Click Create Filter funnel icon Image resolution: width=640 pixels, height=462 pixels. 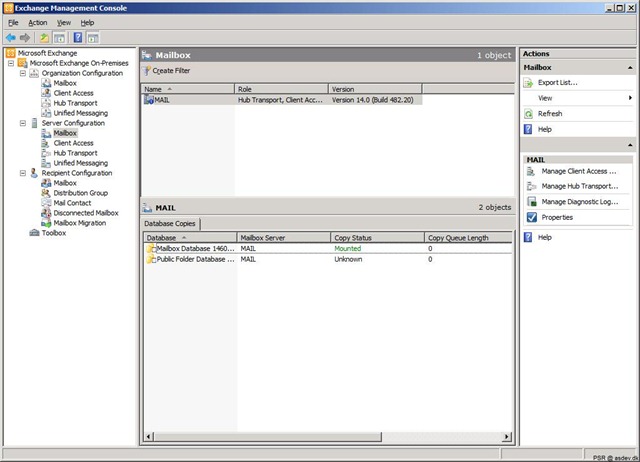(147, 71)
